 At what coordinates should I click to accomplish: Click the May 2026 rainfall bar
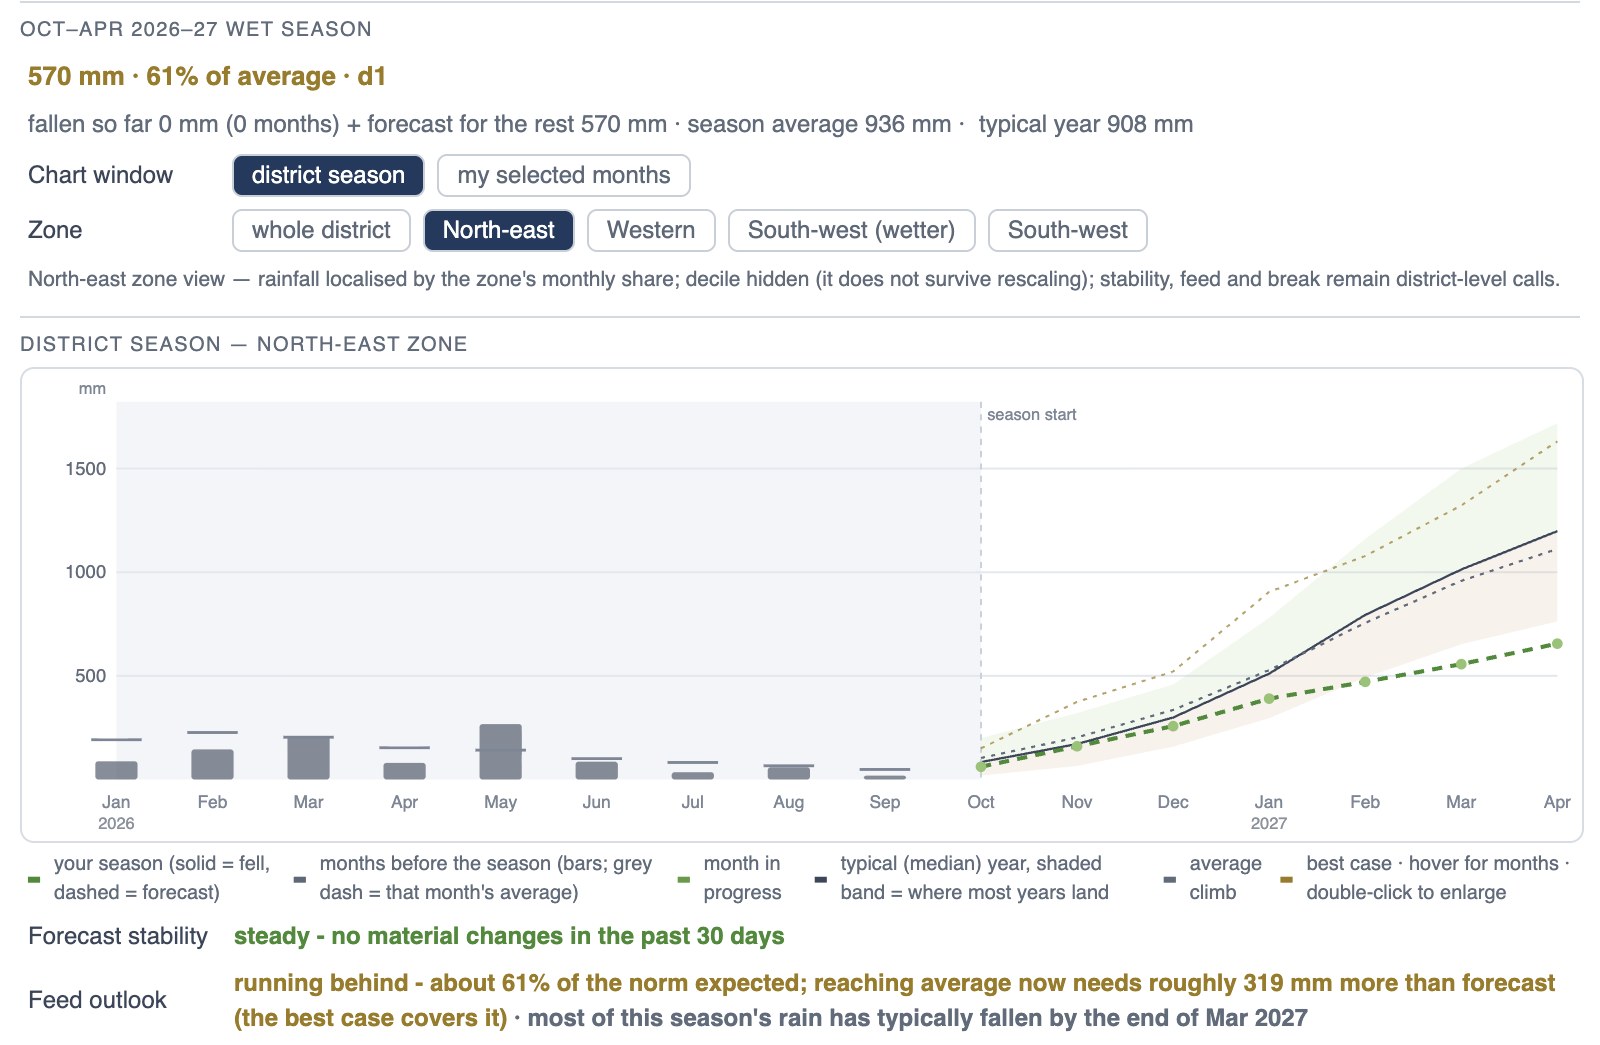coord(500,752)
